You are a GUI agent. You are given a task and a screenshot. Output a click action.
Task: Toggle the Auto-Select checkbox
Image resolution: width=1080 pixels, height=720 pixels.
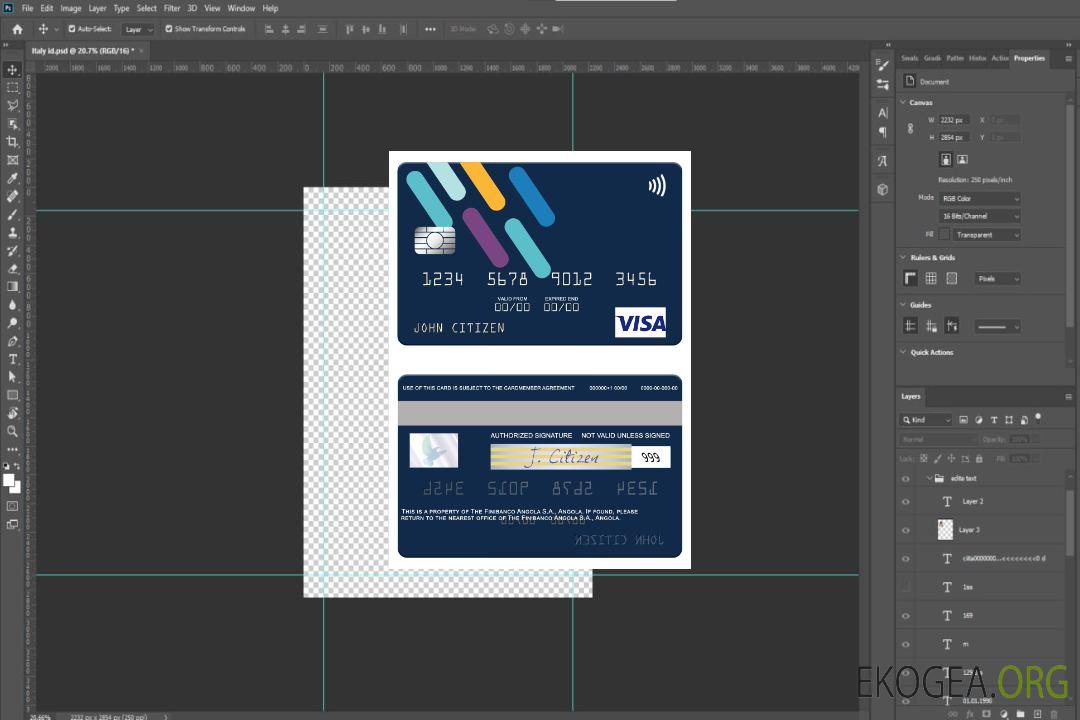[72, 29]
